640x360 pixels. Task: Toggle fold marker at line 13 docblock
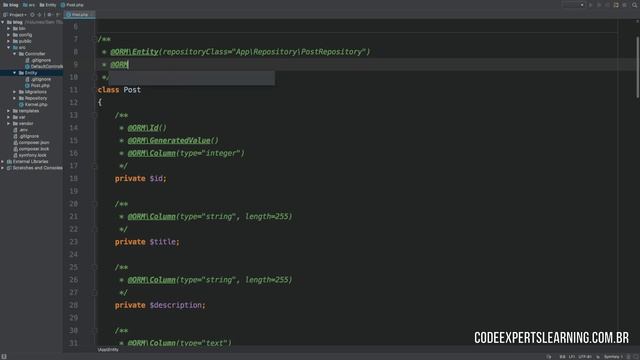(x=95, y=115)
